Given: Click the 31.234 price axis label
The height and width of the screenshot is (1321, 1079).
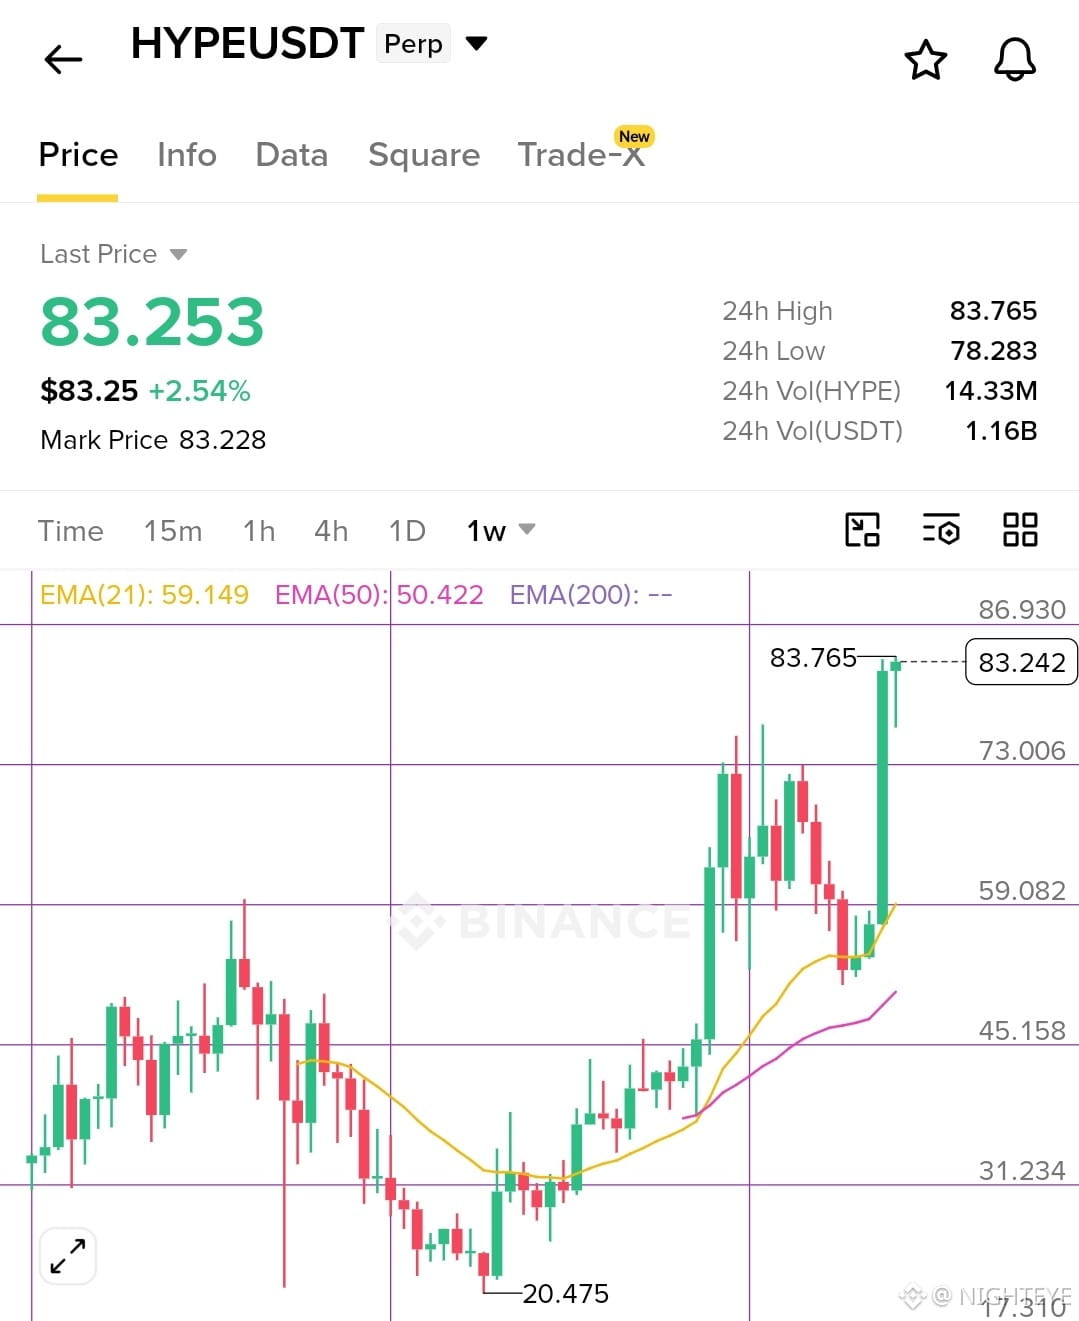Looking at the screenshot, I should coord(1022,1170).
